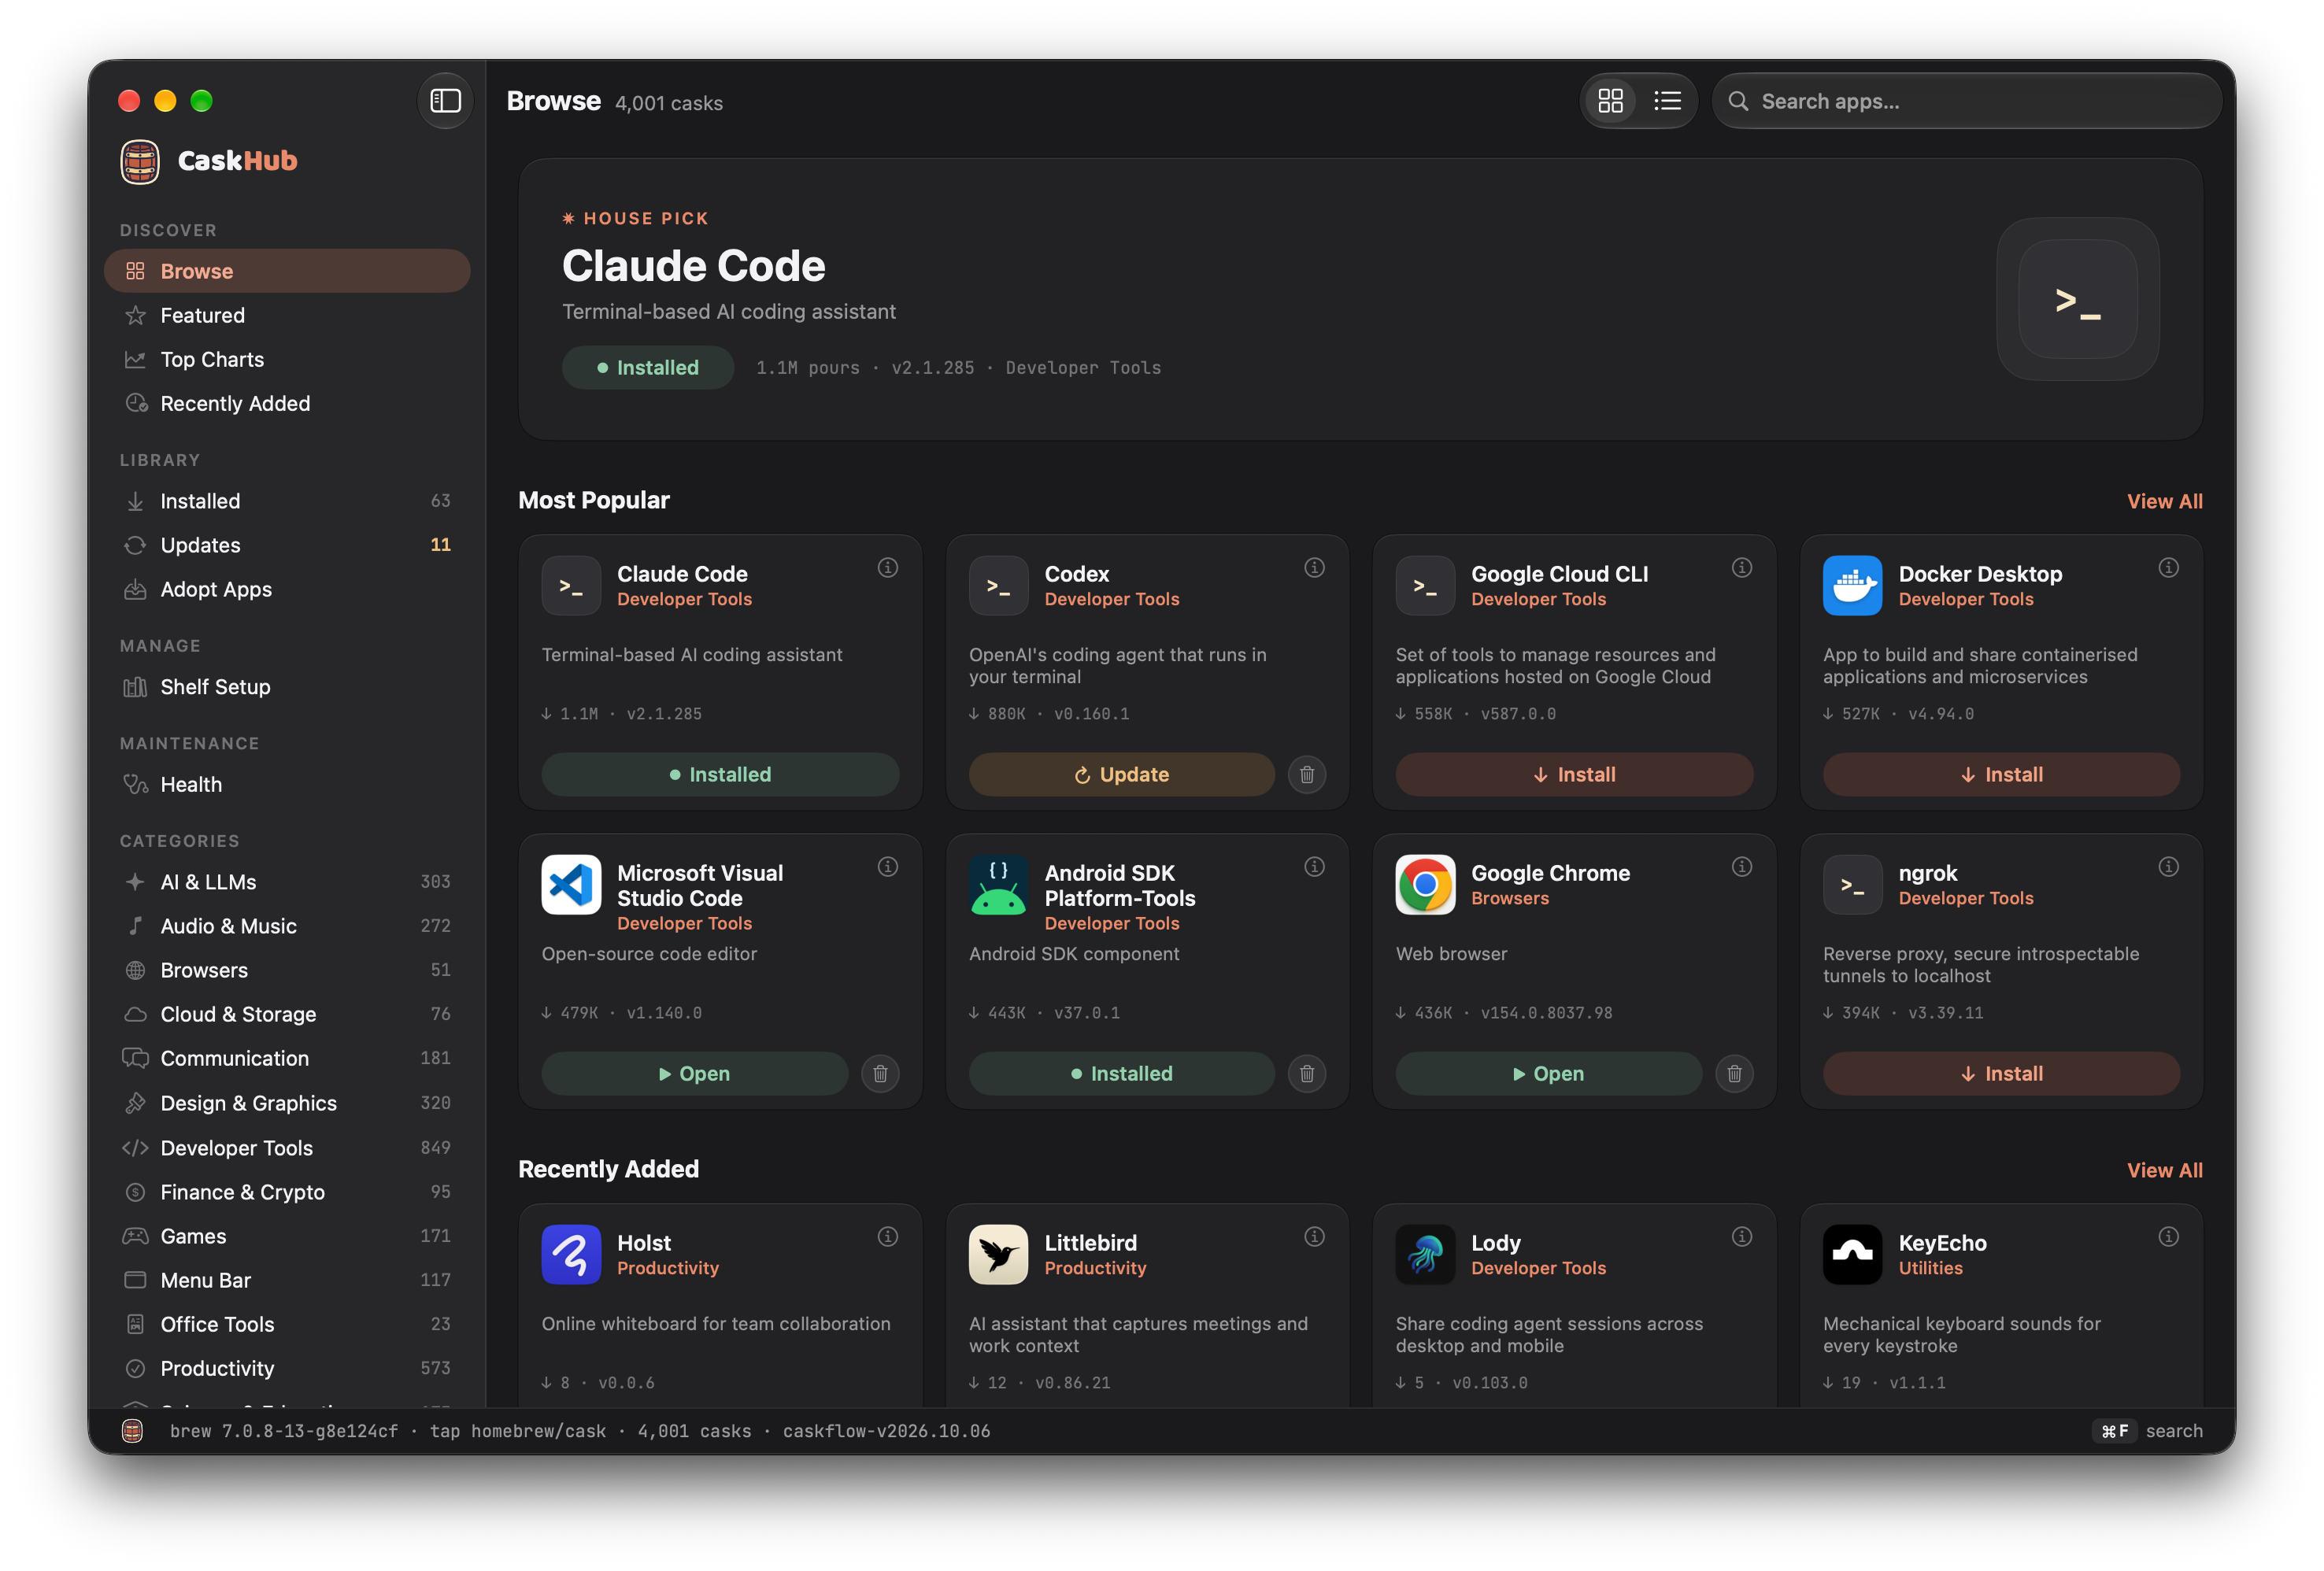The image size is (2324, 1571).
Task: View All Most Popular apps
Action: (2164, 501)
